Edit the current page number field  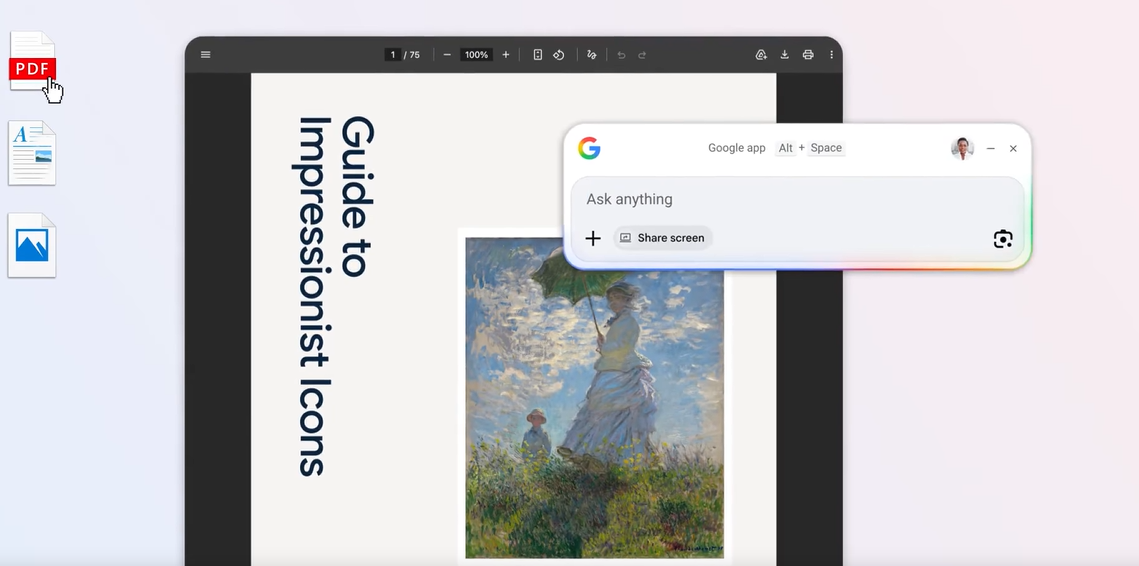tap(393, 54)
